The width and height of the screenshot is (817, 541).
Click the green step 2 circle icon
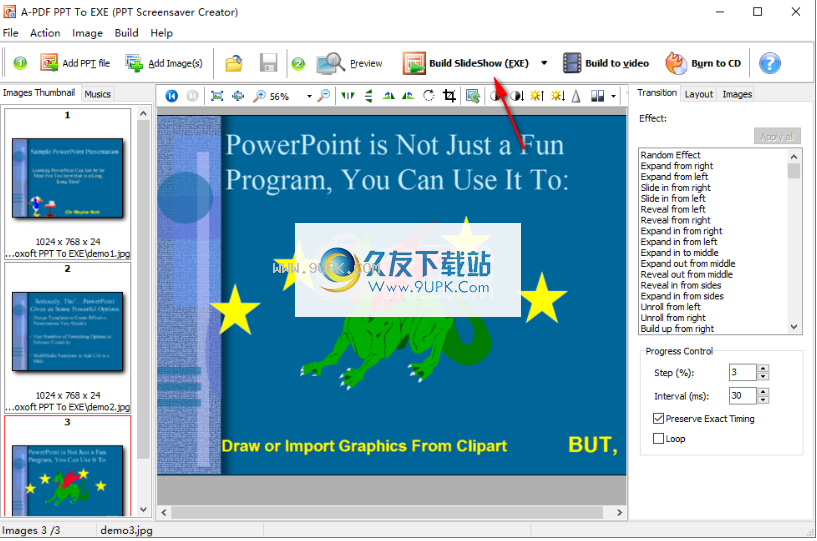[x=298, y=63]
